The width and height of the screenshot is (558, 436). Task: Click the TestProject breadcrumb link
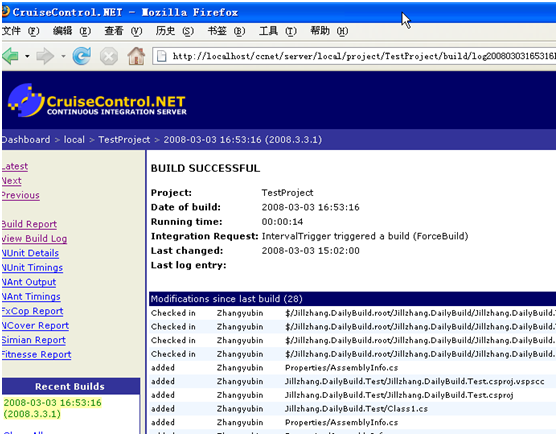point(124,140)
